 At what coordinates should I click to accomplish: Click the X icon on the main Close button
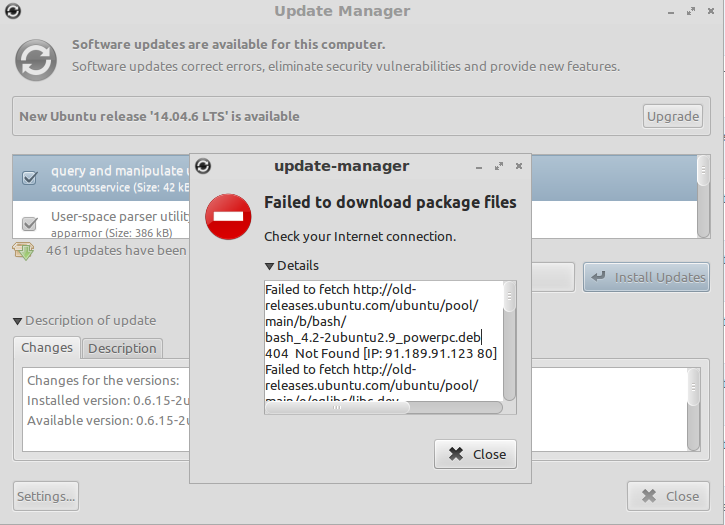(649, 496)
